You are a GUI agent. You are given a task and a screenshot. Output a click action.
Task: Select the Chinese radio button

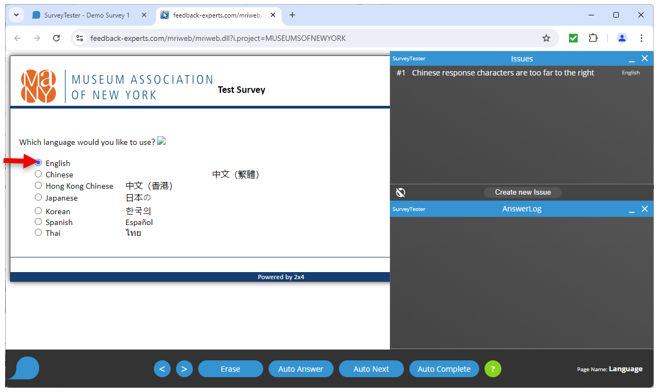point(38,174)
